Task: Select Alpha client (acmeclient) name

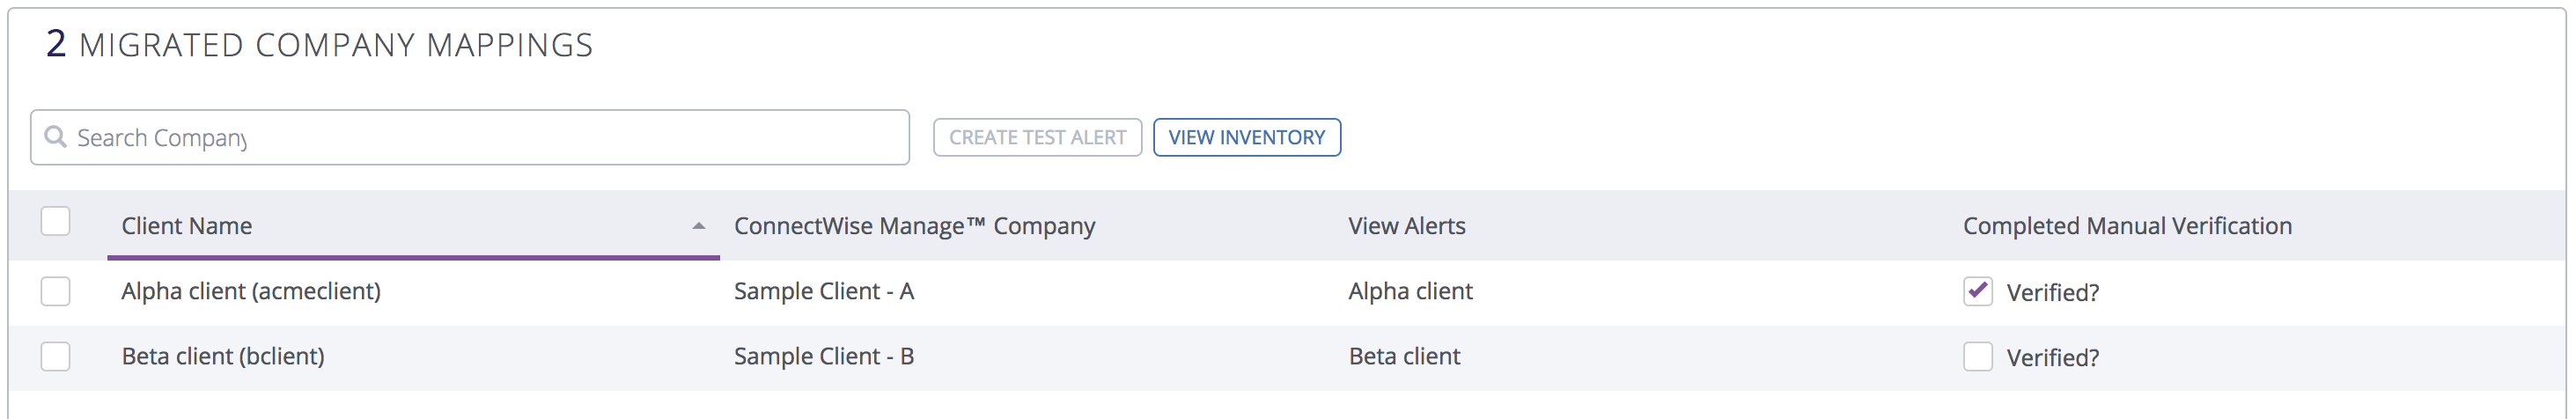Action: click(x=251, y=291)
